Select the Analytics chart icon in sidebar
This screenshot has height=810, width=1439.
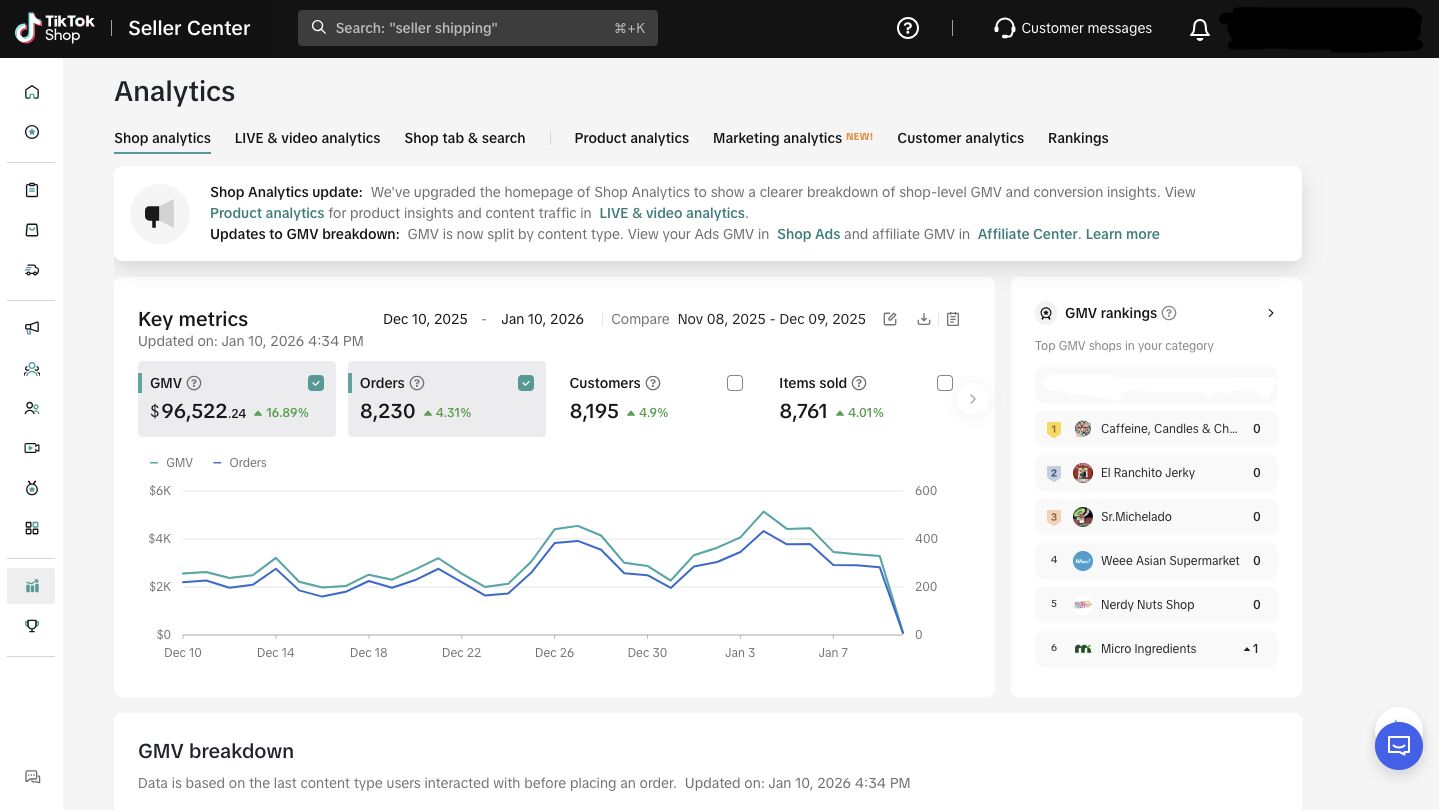[32, 586]
